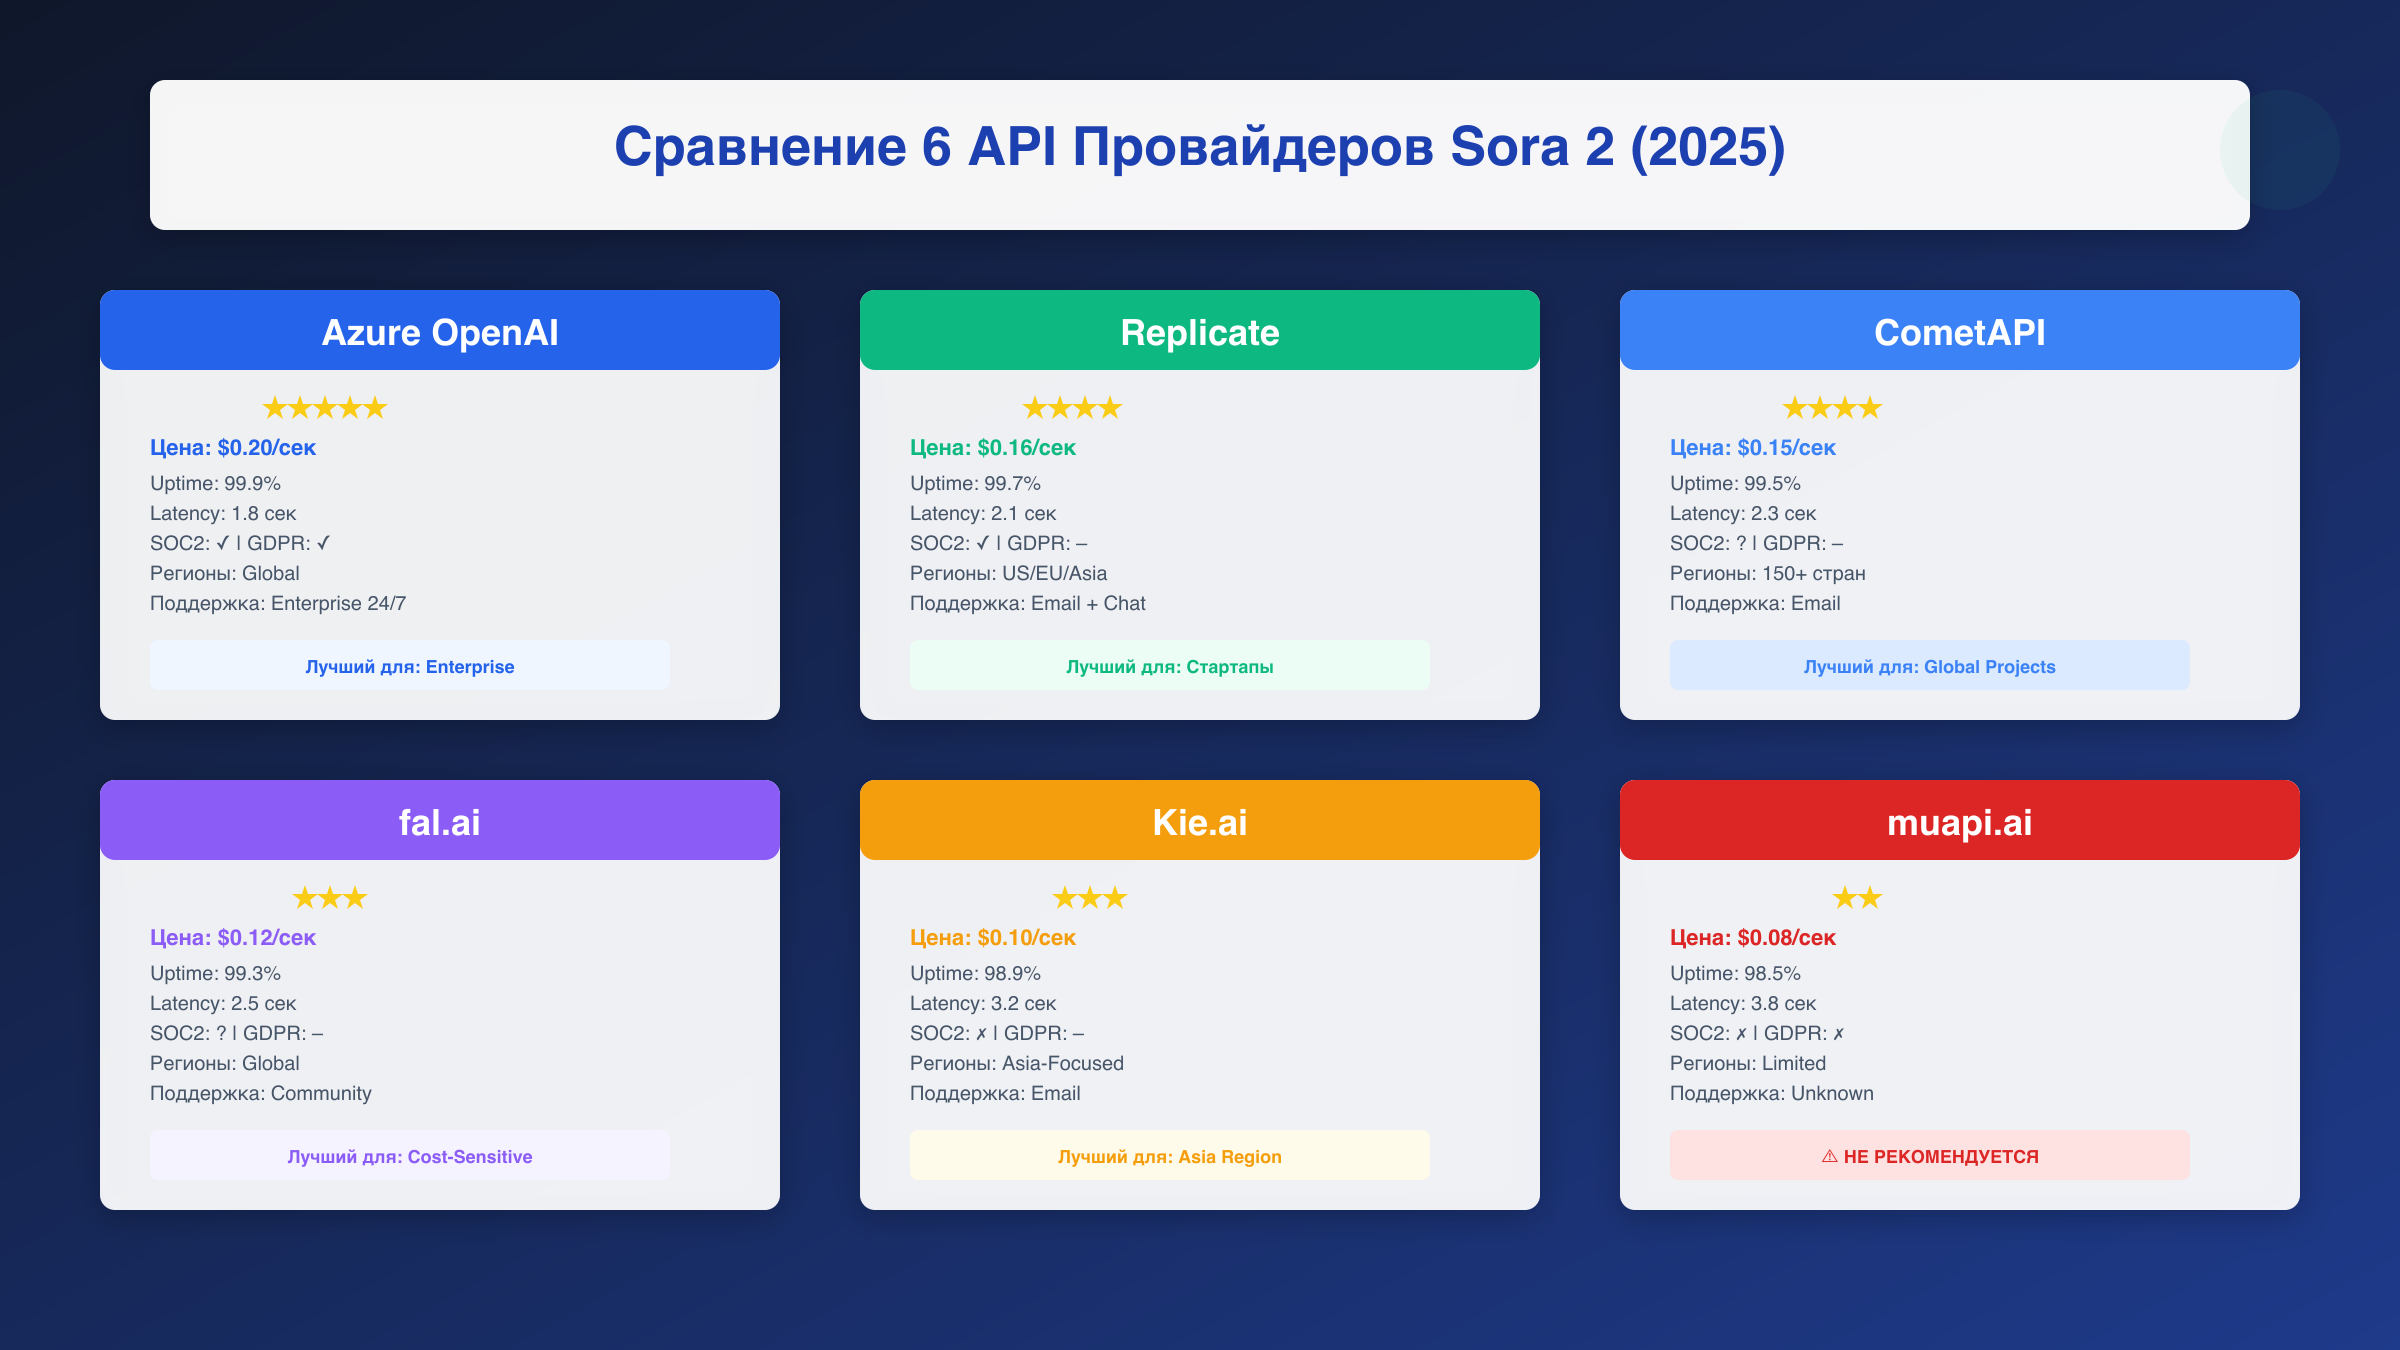Click the 'Лучший для: Cost-Sensitive' badge

tap(410, 1156)
